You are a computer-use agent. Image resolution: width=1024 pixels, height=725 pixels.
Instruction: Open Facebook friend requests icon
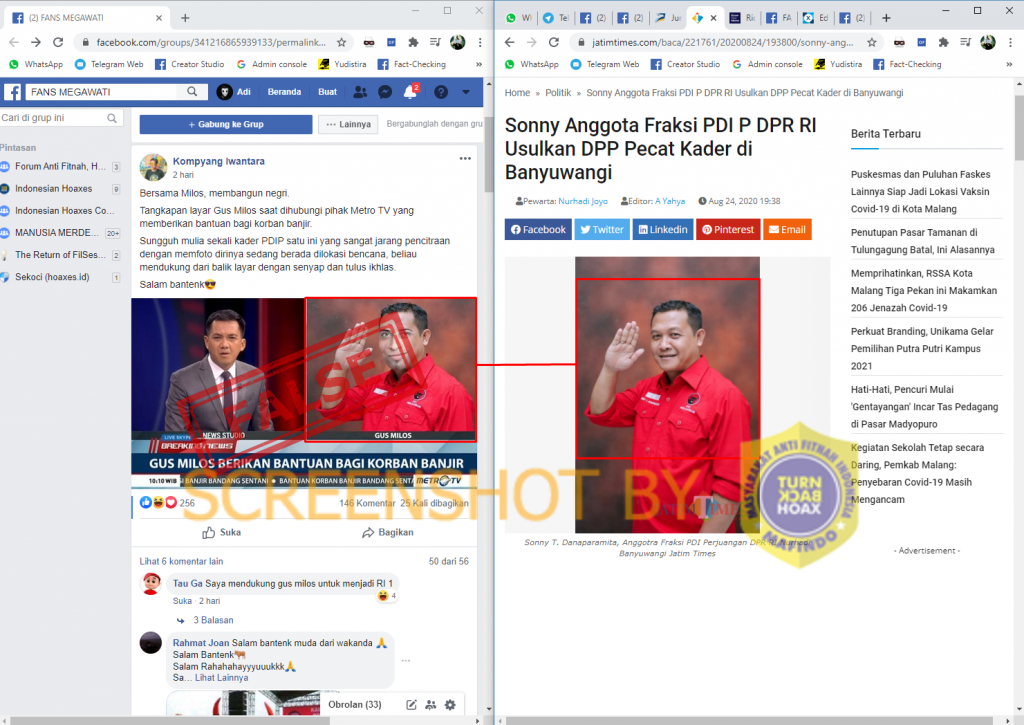click(x=360, y=92)
